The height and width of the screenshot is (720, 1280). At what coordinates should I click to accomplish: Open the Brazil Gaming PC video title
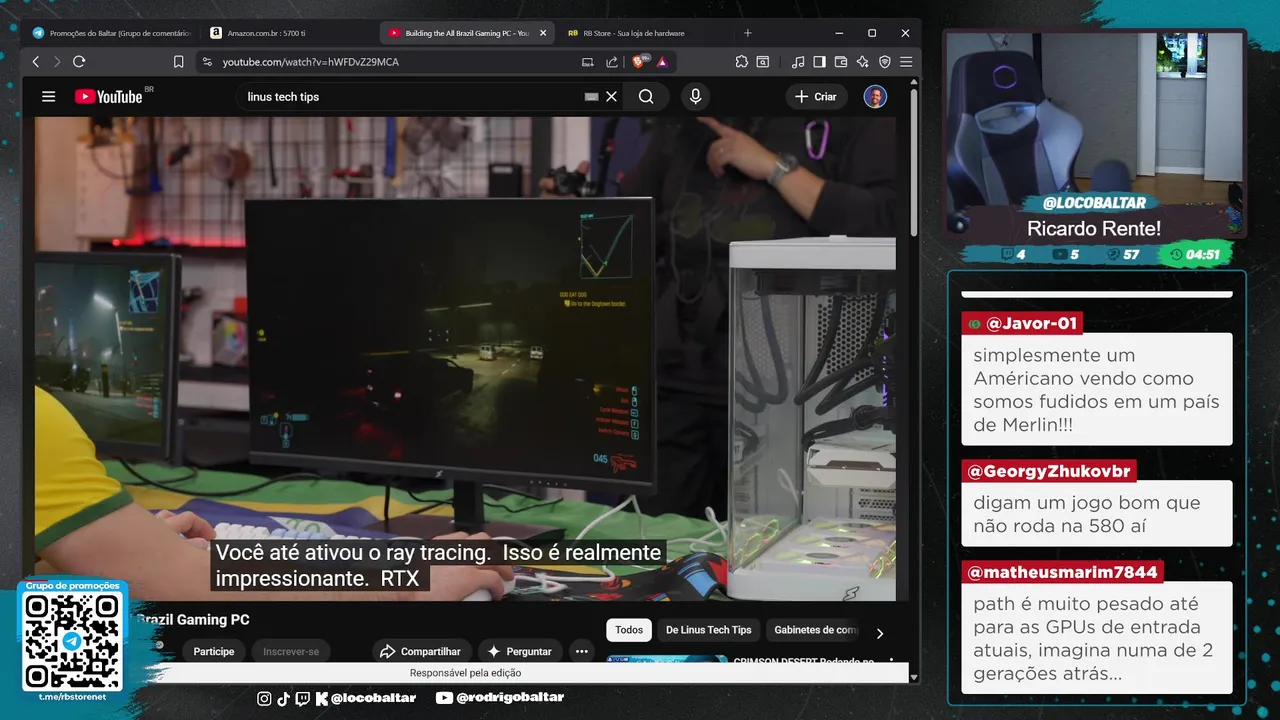click(193, 620)
